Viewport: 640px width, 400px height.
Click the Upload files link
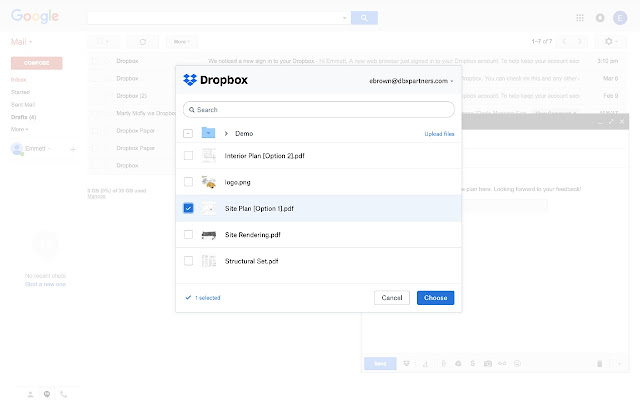tap(439, 133)
